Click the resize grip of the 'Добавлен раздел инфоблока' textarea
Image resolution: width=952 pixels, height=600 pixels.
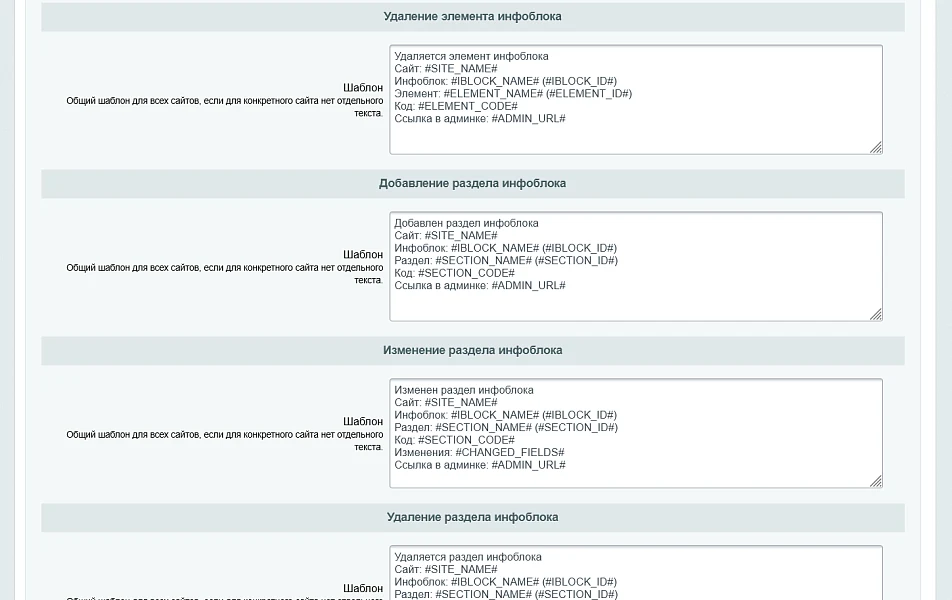pyautogui.click(x=876, y=315)
